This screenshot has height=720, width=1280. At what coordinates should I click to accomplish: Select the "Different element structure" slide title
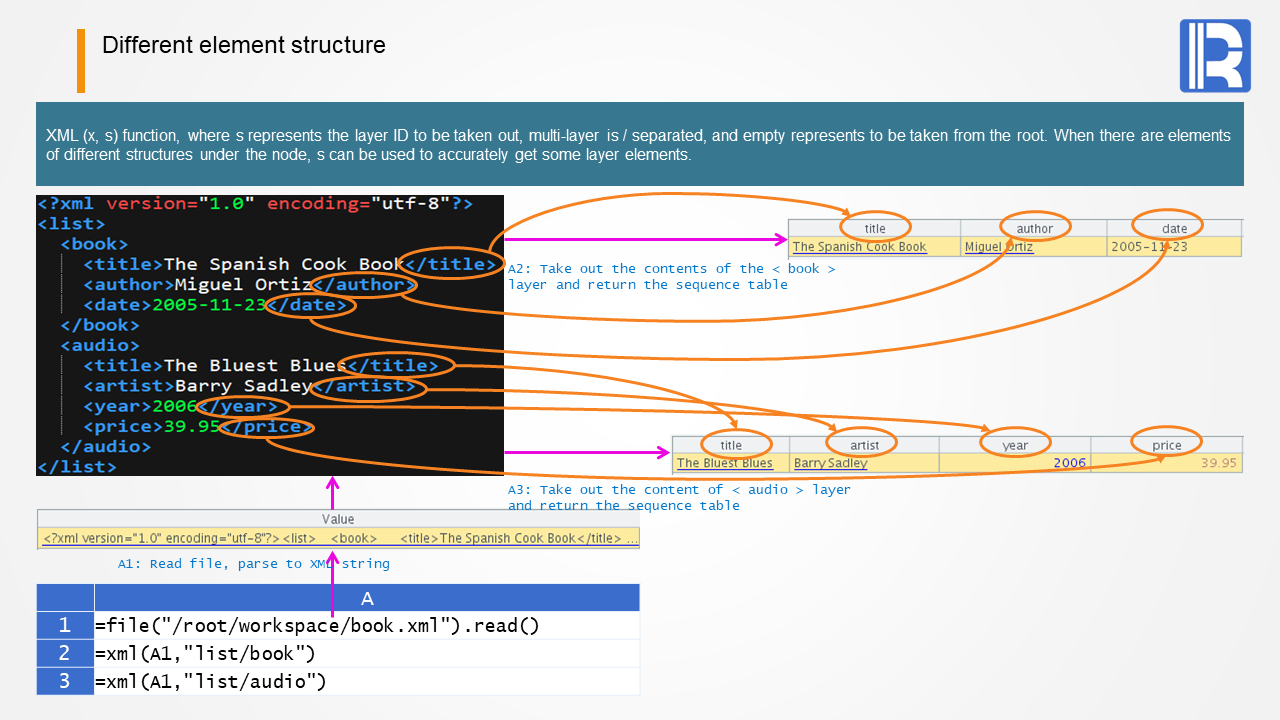click(x=243, y=45)
